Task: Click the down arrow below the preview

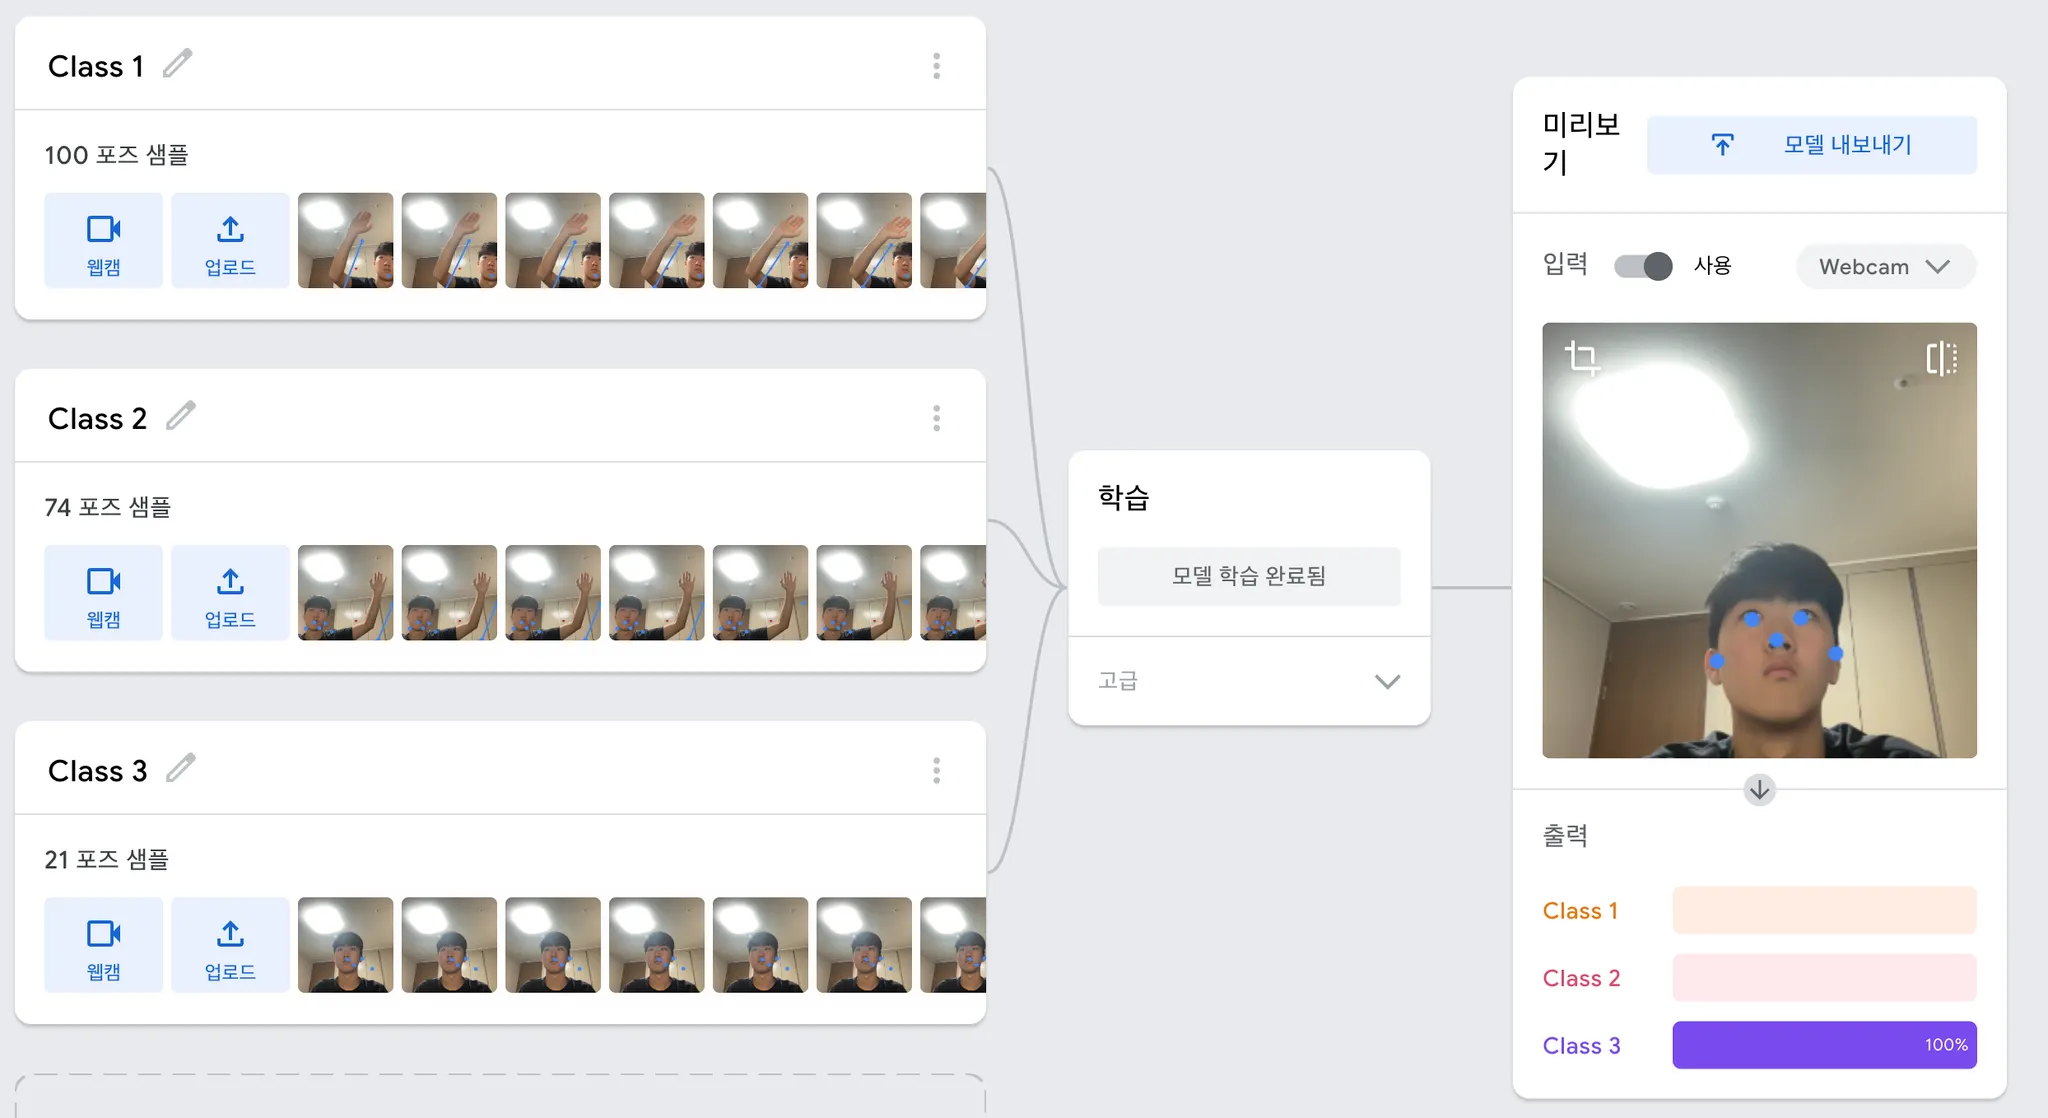Action: pos(1759,790)
